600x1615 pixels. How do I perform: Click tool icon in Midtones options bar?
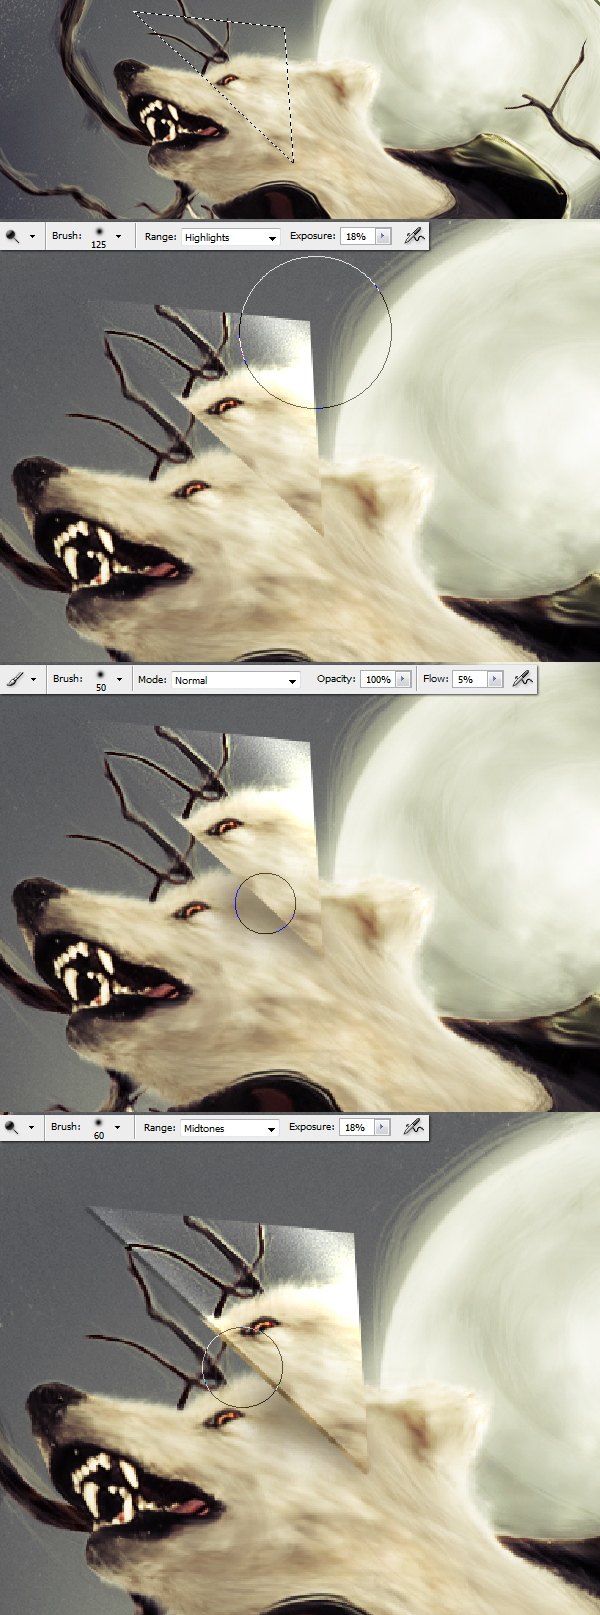point(12,1127)
